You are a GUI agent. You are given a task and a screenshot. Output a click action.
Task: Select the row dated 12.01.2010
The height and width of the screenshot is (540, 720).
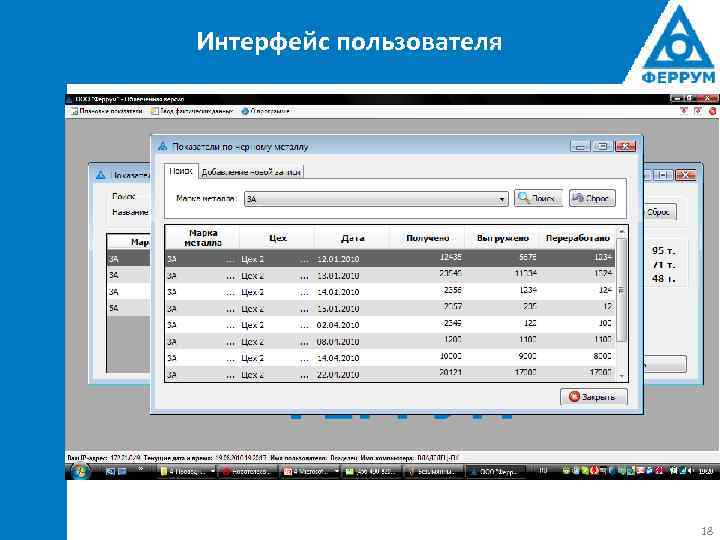(x=390, y=259)
